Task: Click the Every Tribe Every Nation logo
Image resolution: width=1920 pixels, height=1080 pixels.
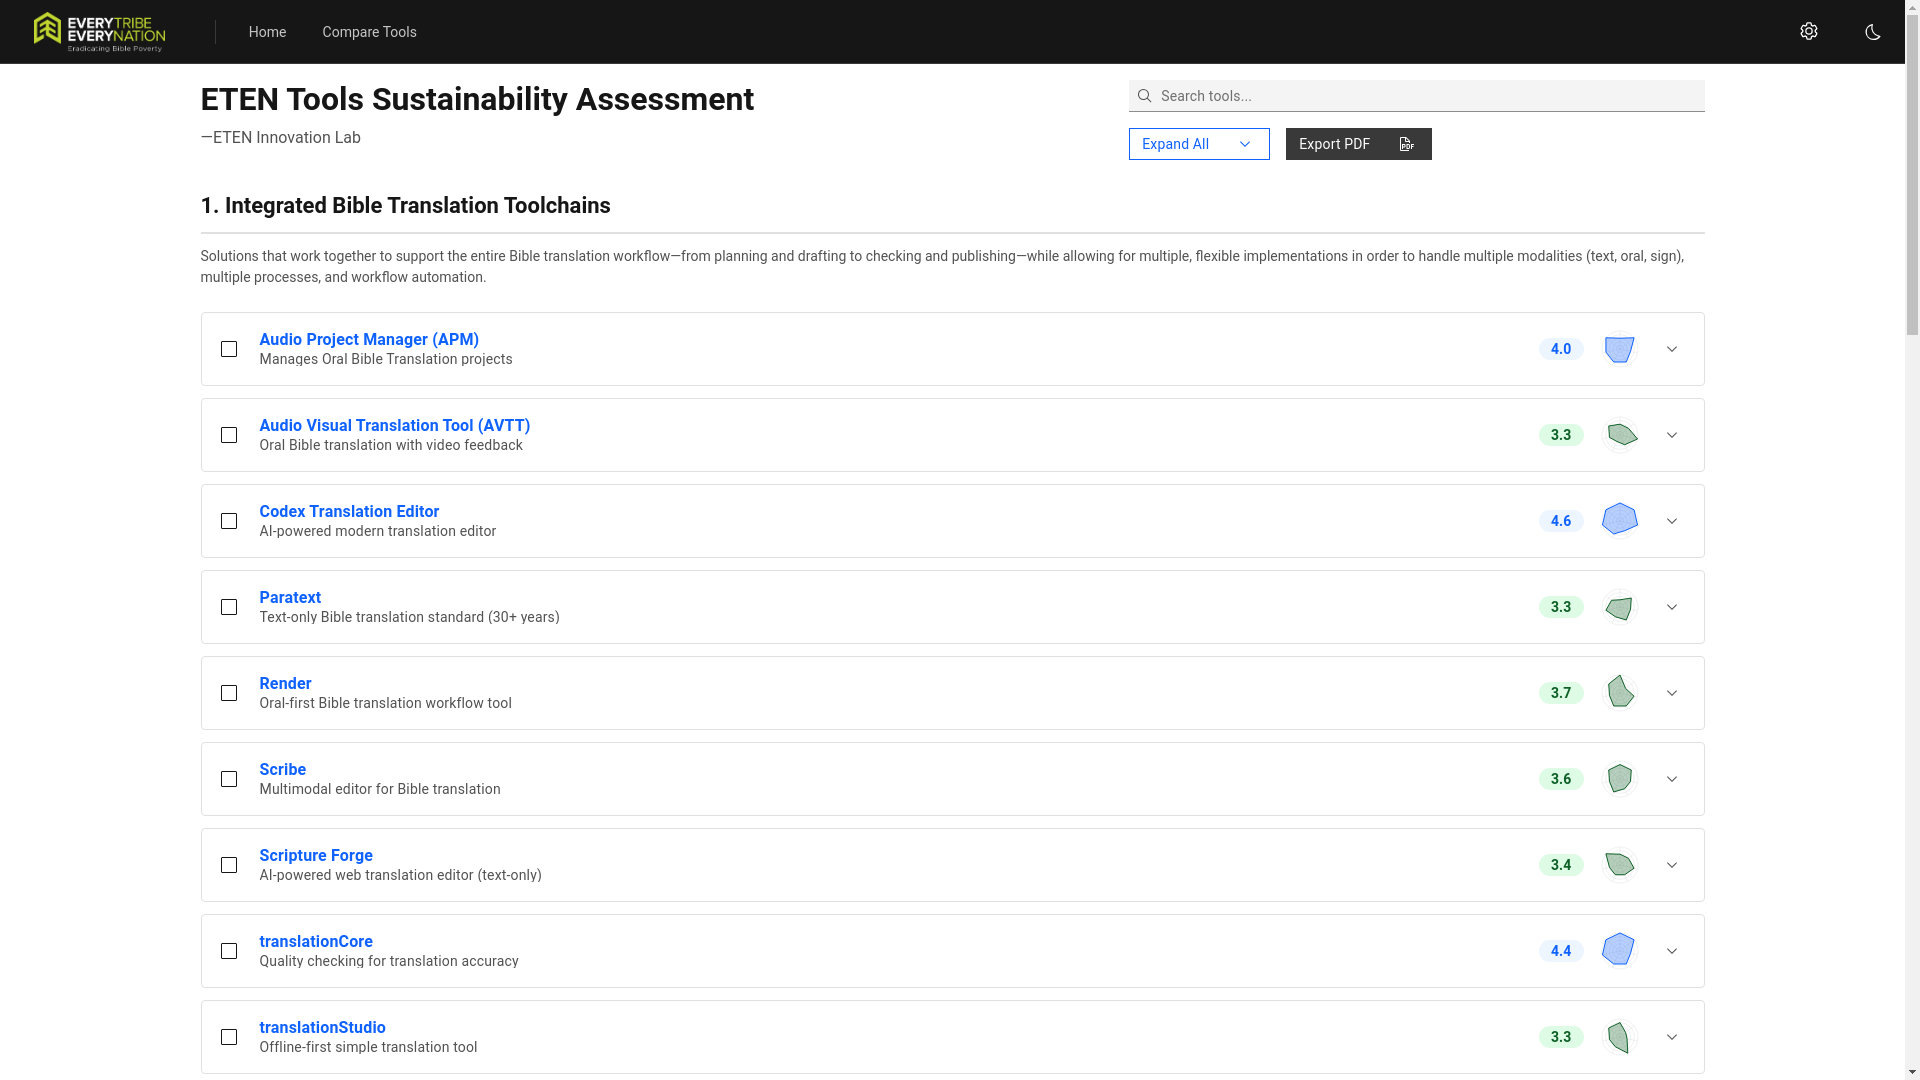Action: [99, 32]
